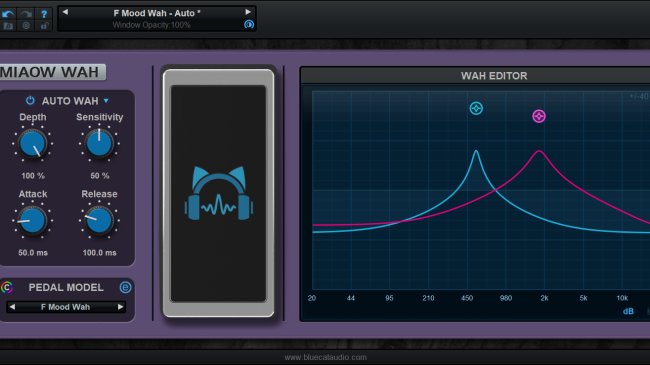Toggle the unlock padlock icon
The width and height of the screenshot is (650, 365).
[x=44, y=26]
